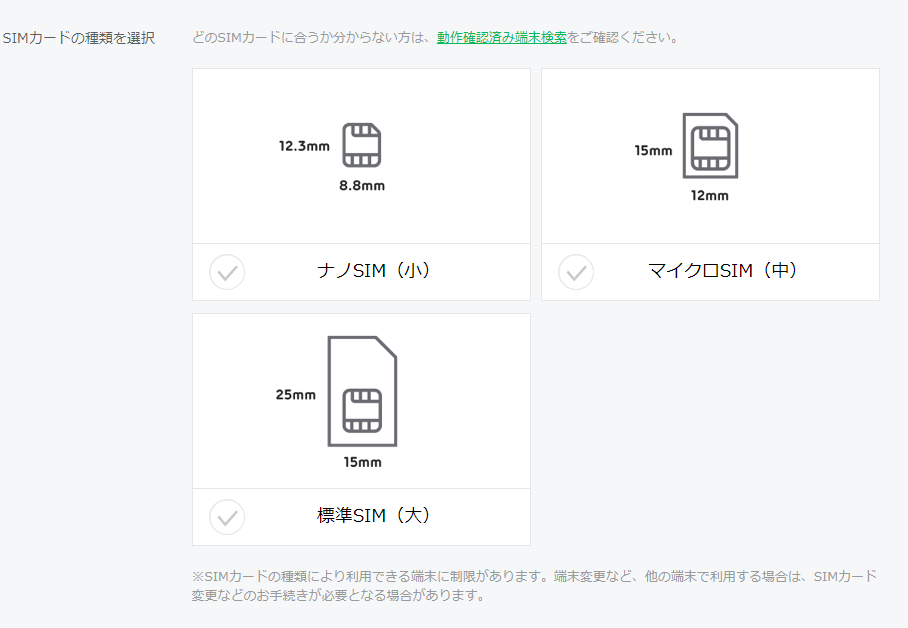Tick the checkmark circle for 標準SIM
This screenshot has height=628, width=908.
coord(227,517)
